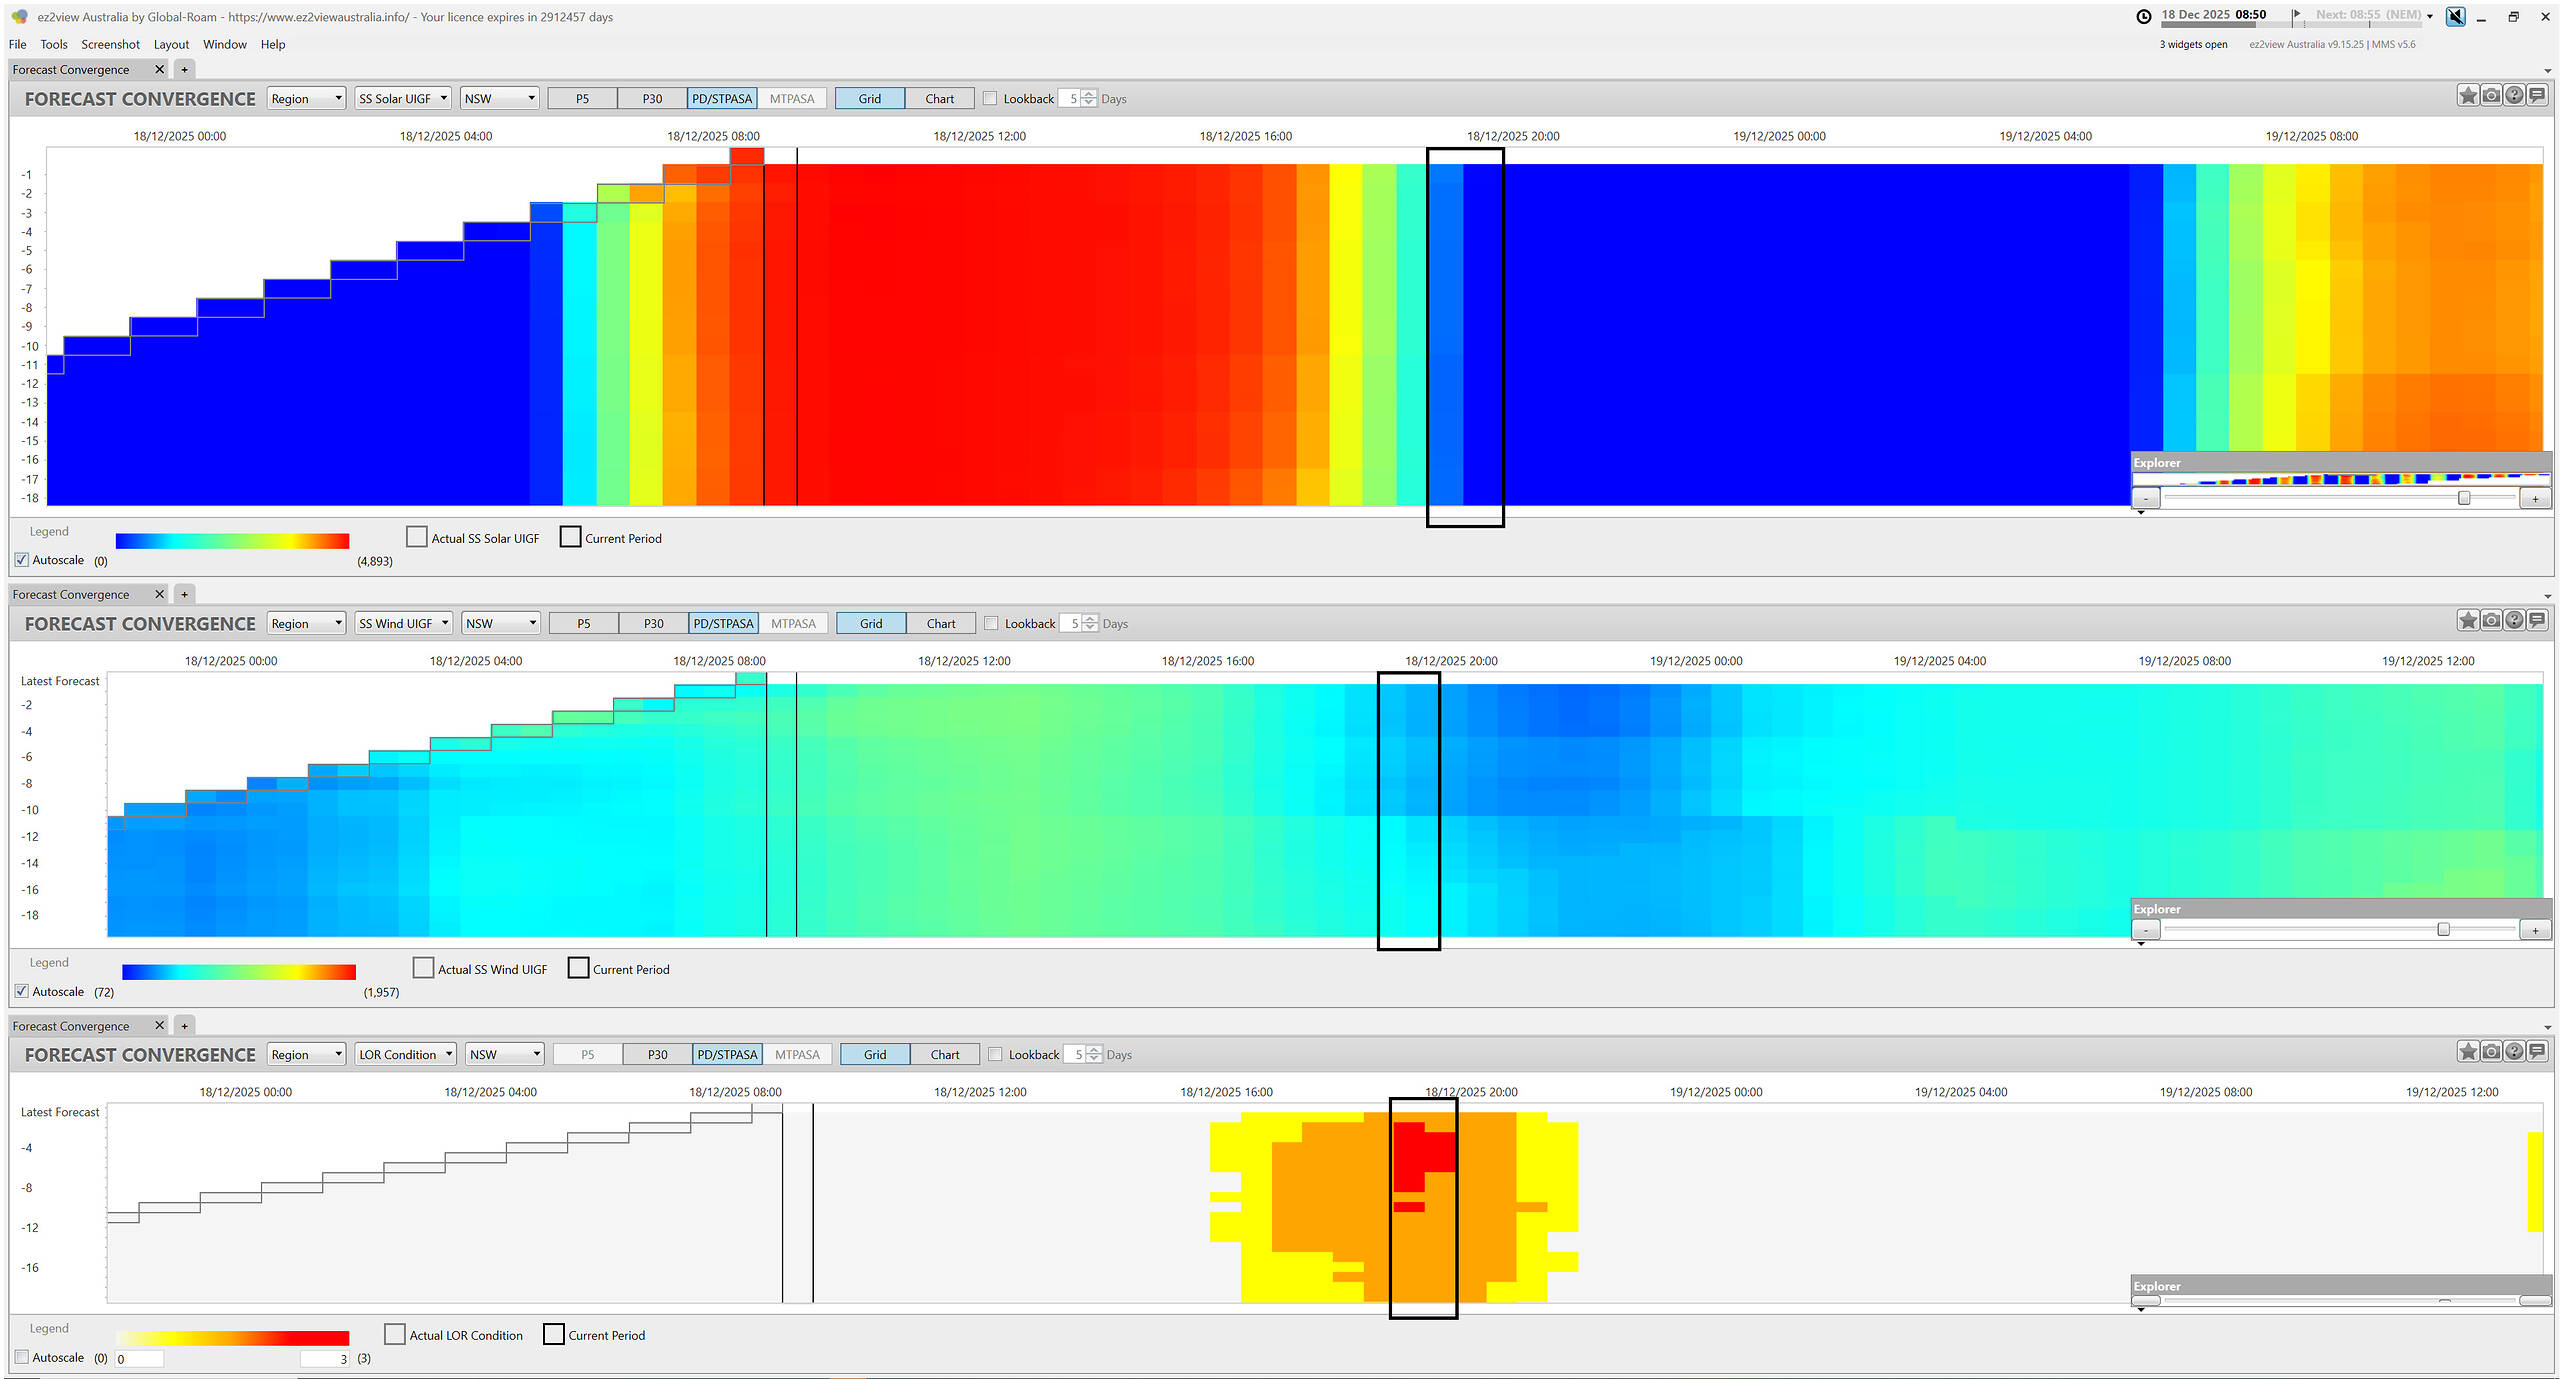Click the star icon in Wind UIGF widget
Viewport: 2560px width, 1379px height.
click(2468, 620)
